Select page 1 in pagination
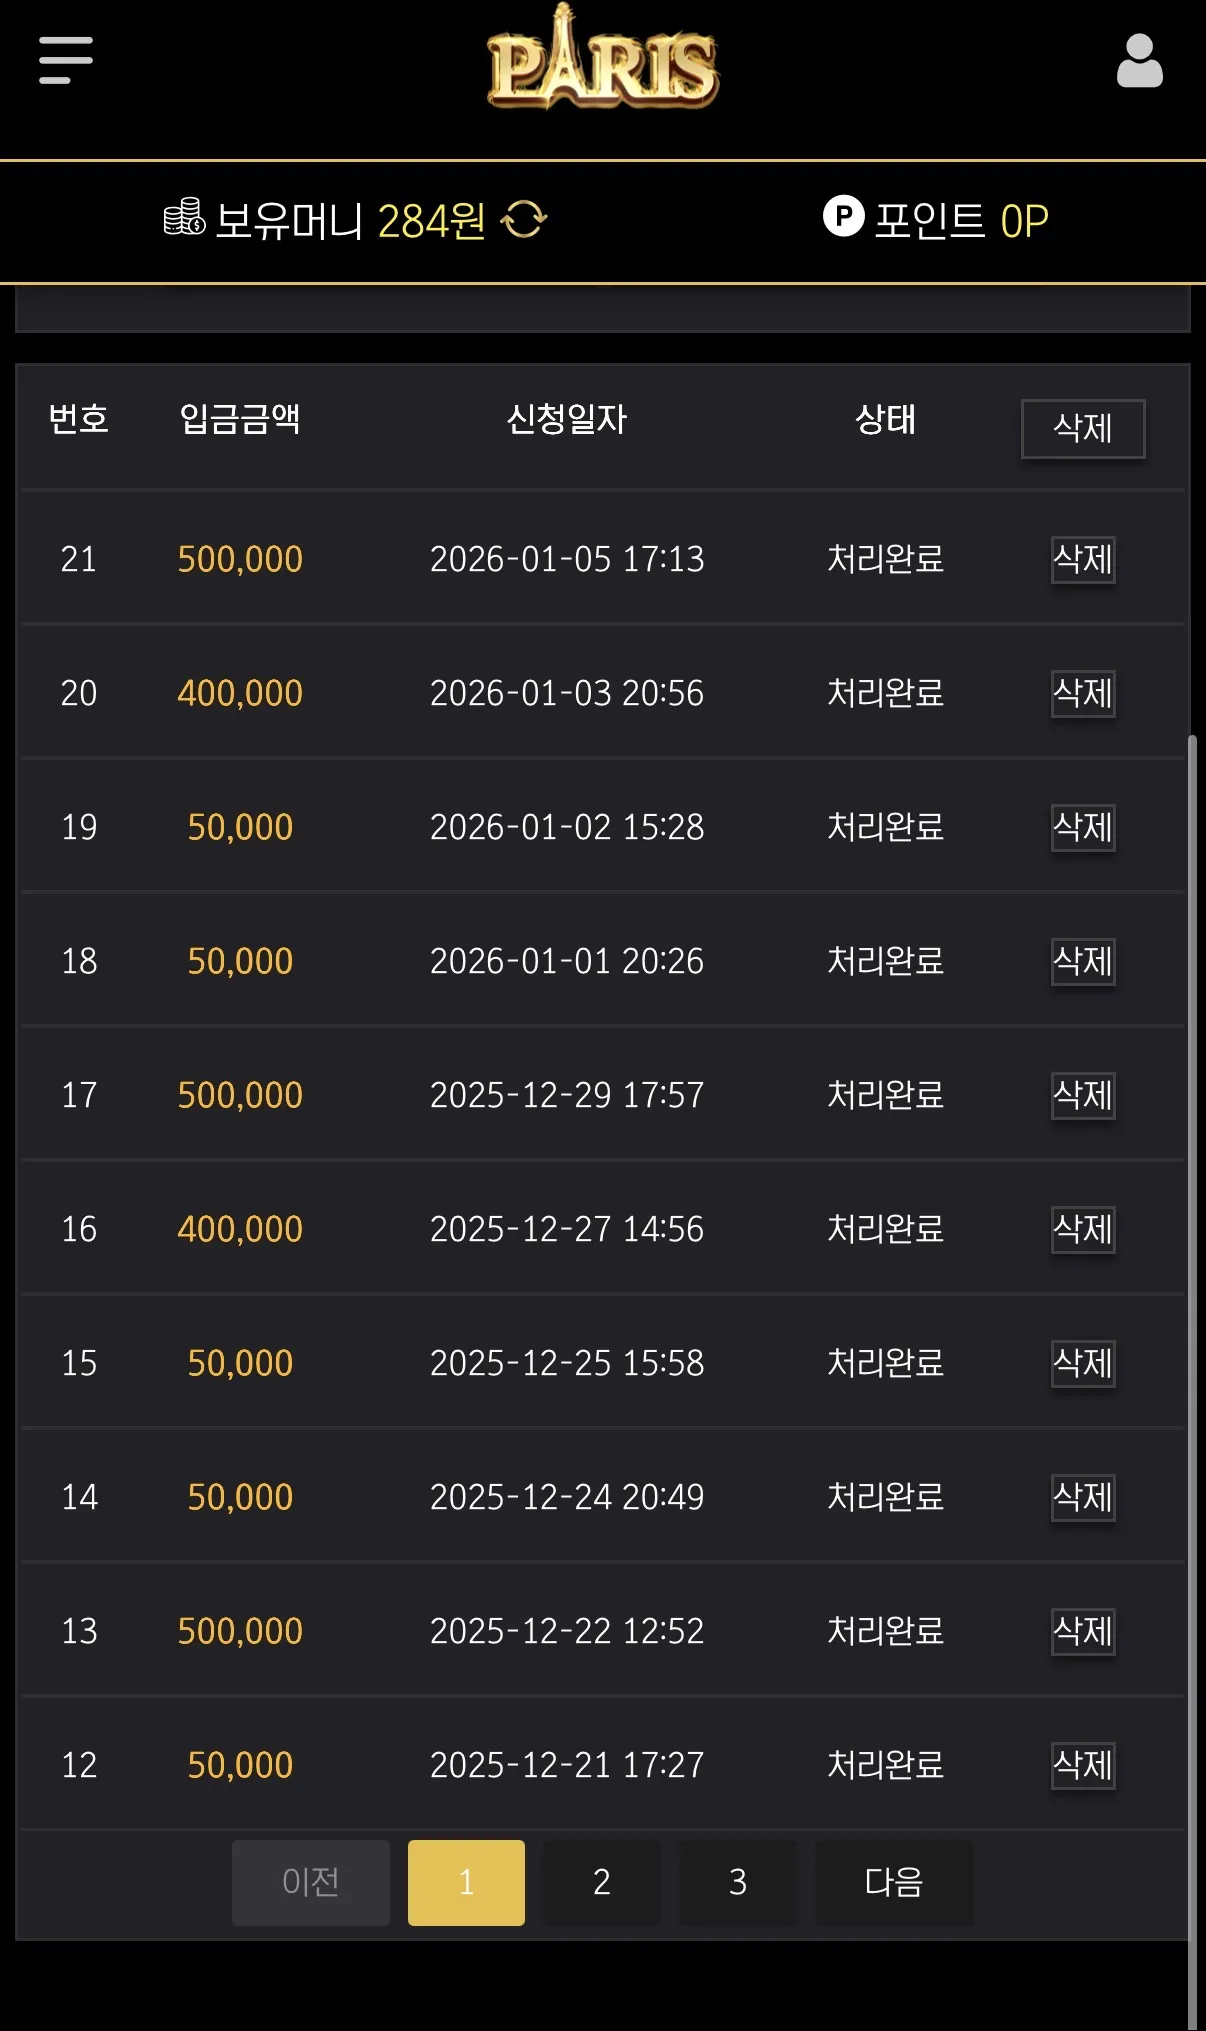 [x=466, y=1883]
